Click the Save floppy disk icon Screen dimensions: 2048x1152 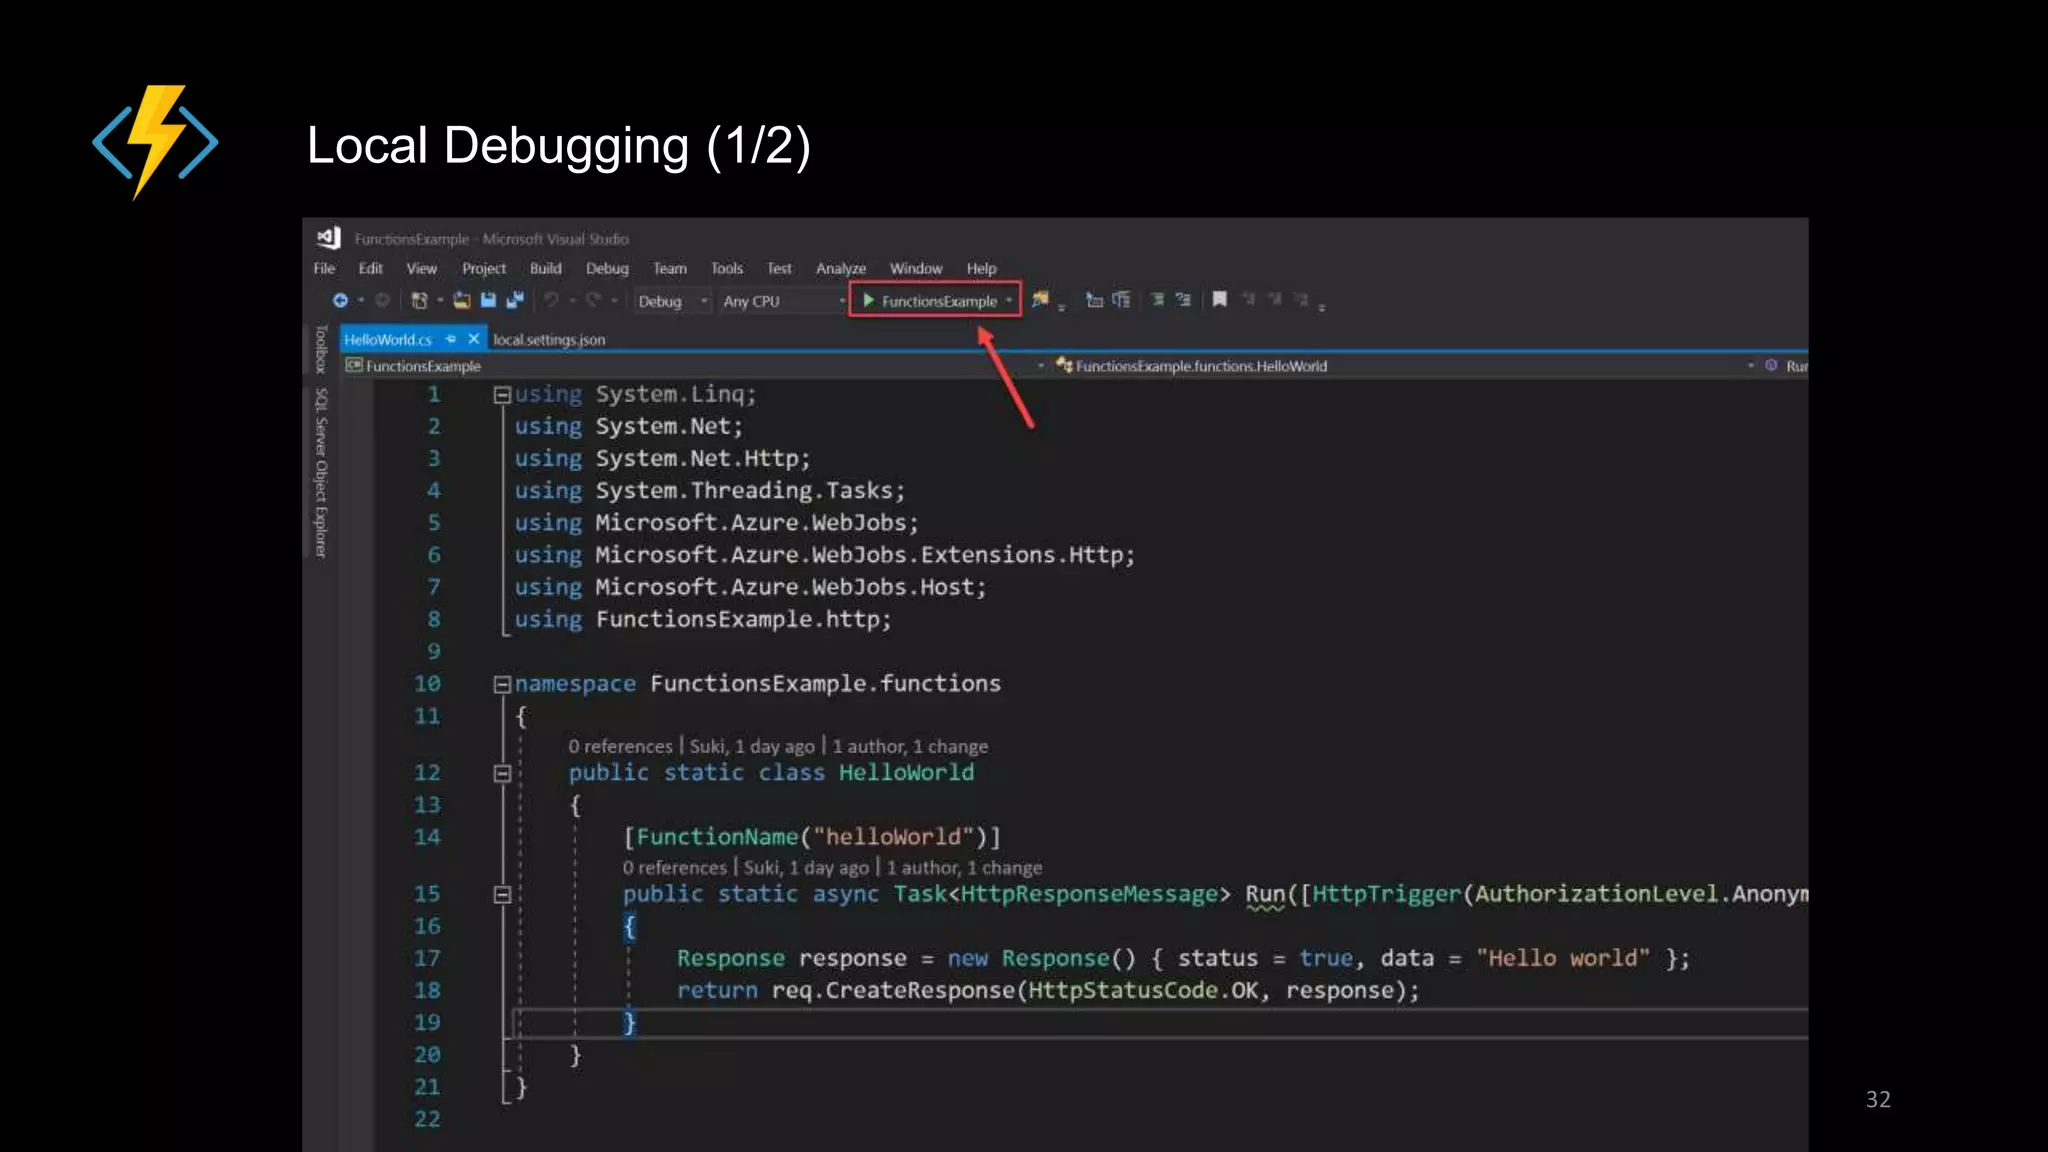click(x=488, y=300)
